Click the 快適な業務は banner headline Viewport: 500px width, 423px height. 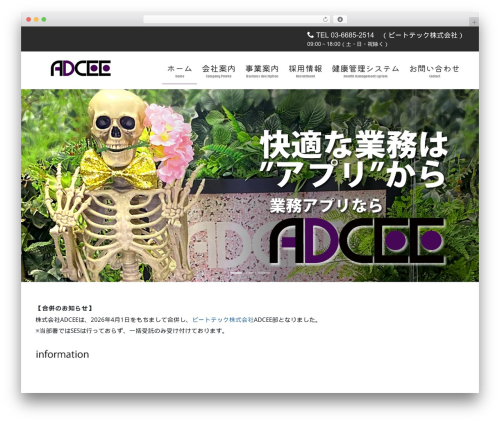(x=354, y=145)
